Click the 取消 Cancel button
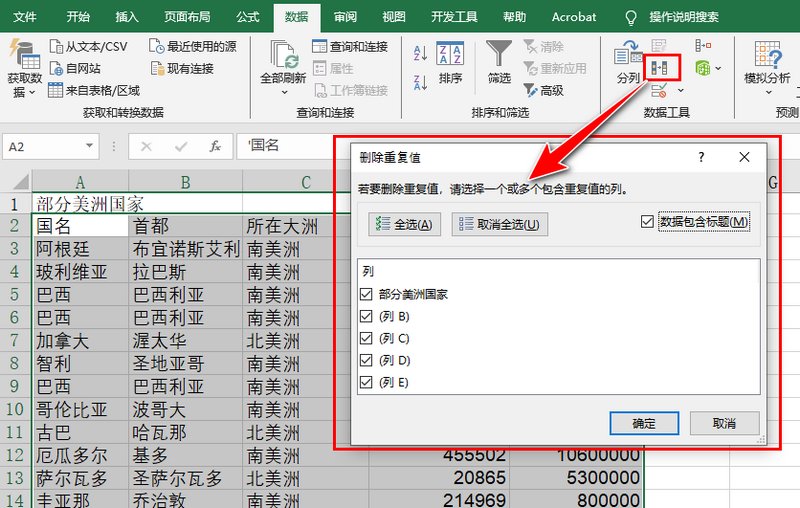Viewport: 800px width, 508px height. (724, 423)
